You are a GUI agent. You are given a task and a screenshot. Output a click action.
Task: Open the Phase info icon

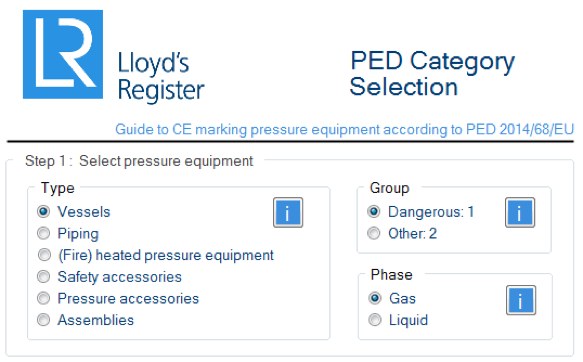[x=521, y=300]
